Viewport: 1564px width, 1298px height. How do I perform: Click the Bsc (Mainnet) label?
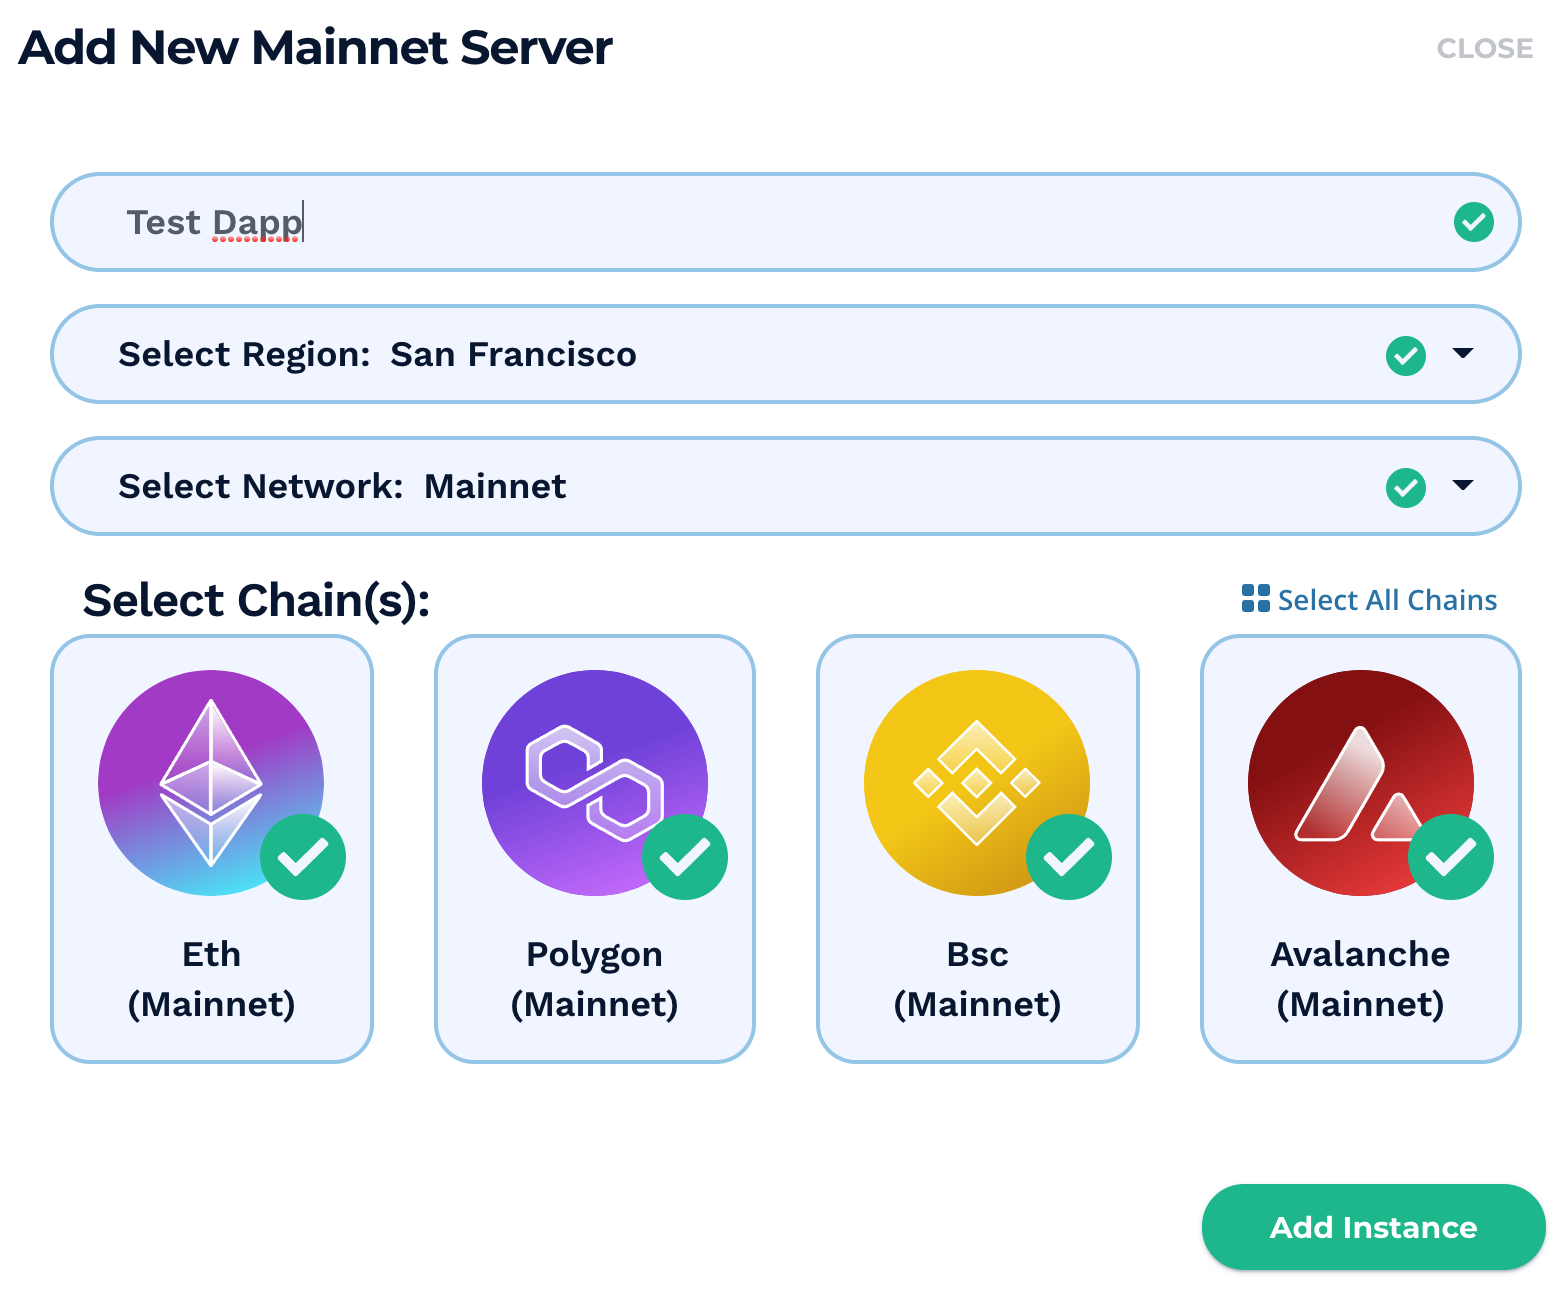(977, 979)
